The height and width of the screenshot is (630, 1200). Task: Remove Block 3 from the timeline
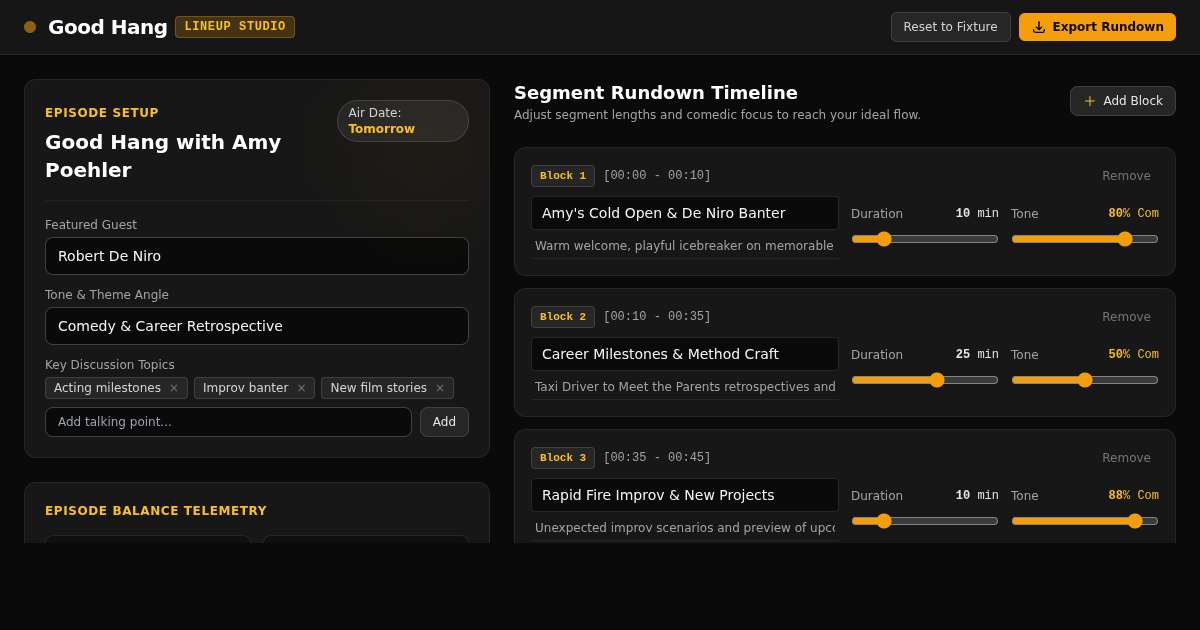[1126, 458]
